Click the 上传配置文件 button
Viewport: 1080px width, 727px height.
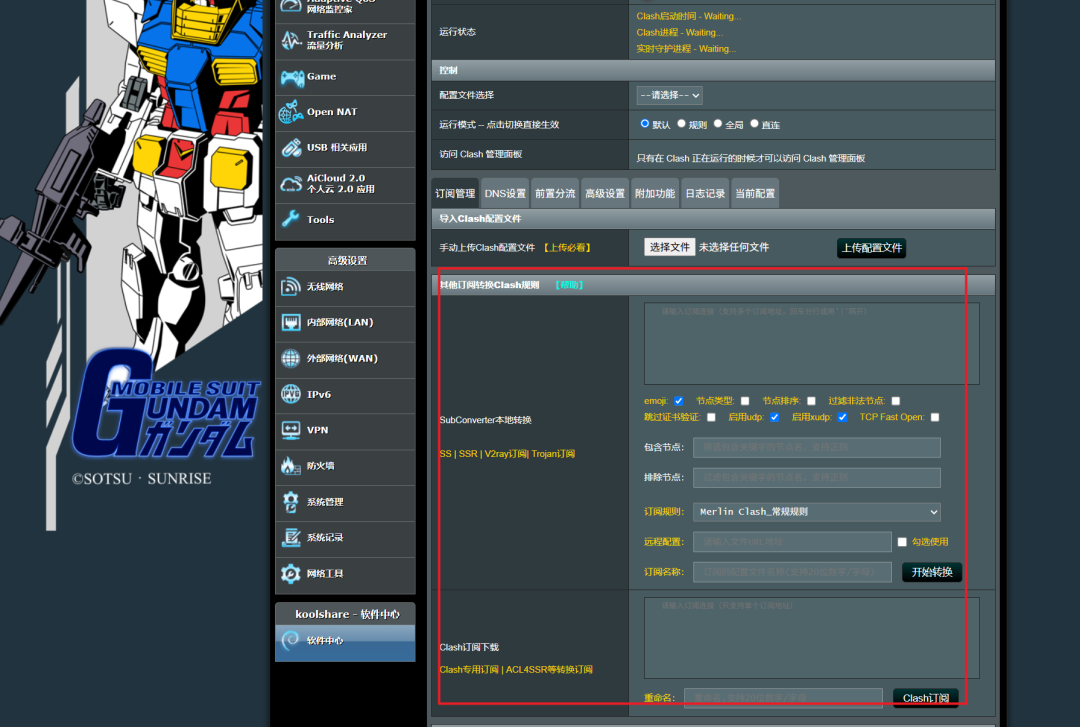[872, 248]
